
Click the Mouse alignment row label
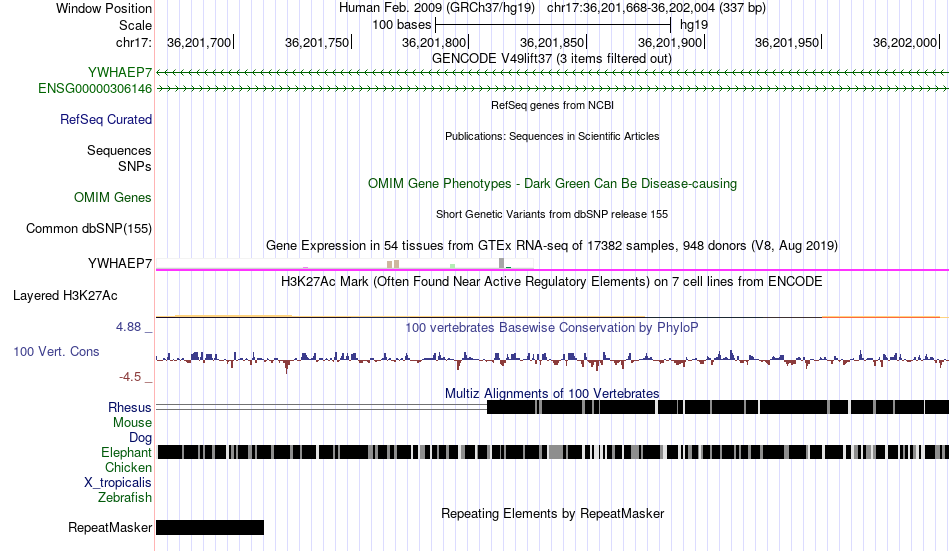point(132,422)
